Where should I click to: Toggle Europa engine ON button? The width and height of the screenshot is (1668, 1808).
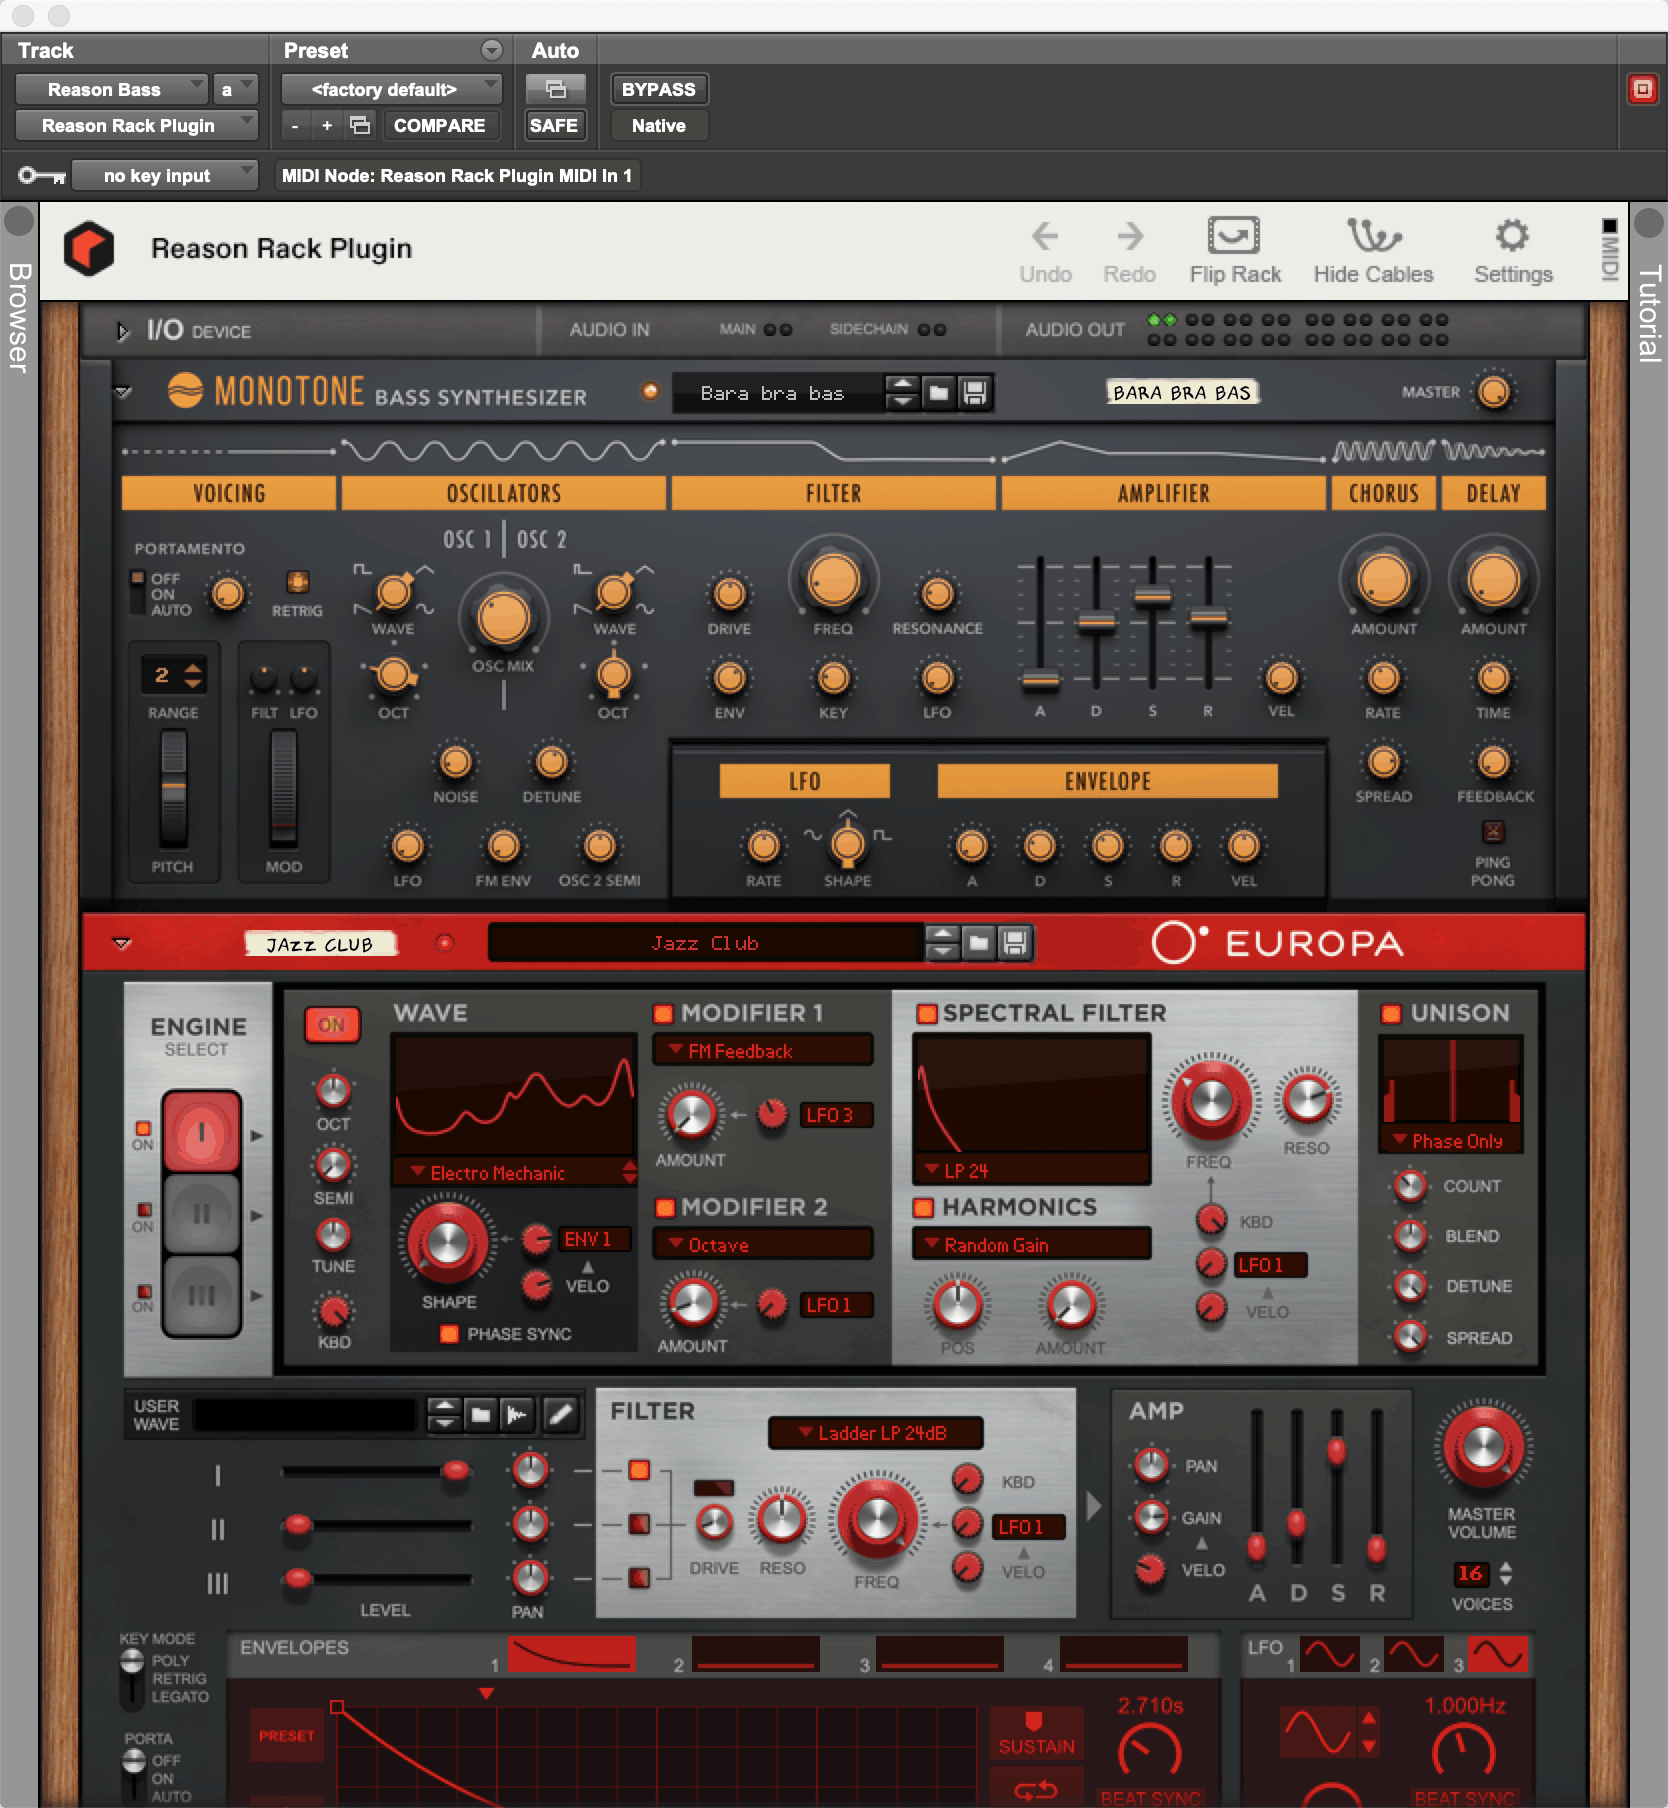[331, 1025]
